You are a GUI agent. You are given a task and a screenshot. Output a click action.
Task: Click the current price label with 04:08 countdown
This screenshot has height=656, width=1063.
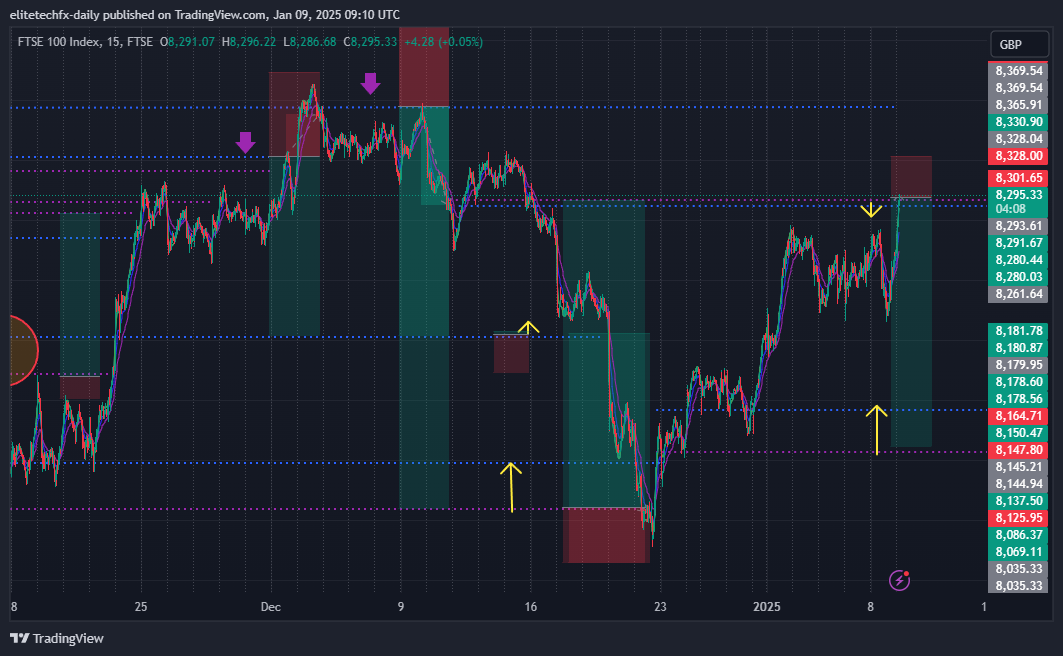[x=1018, y=202]
